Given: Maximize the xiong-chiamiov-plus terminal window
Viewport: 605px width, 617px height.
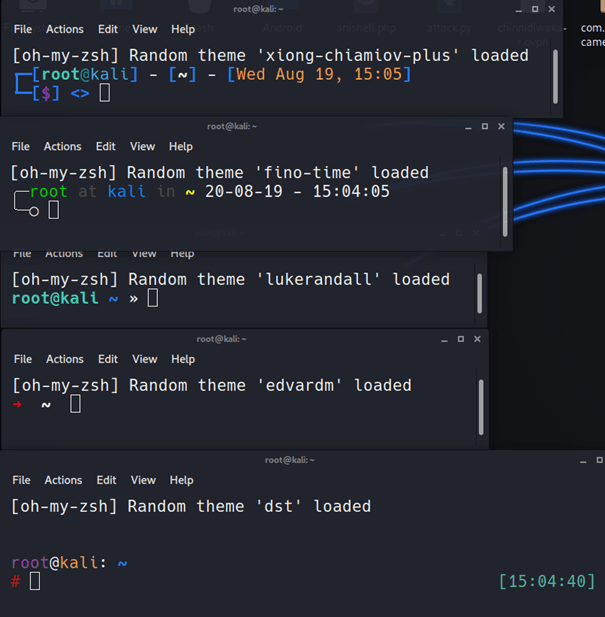Looking at the screenshot, I should (x=535, y=9).
